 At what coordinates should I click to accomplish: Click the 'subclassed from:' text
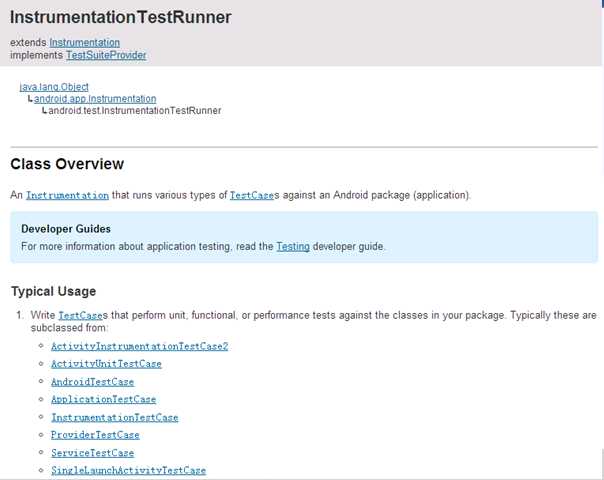click(69, 328)
